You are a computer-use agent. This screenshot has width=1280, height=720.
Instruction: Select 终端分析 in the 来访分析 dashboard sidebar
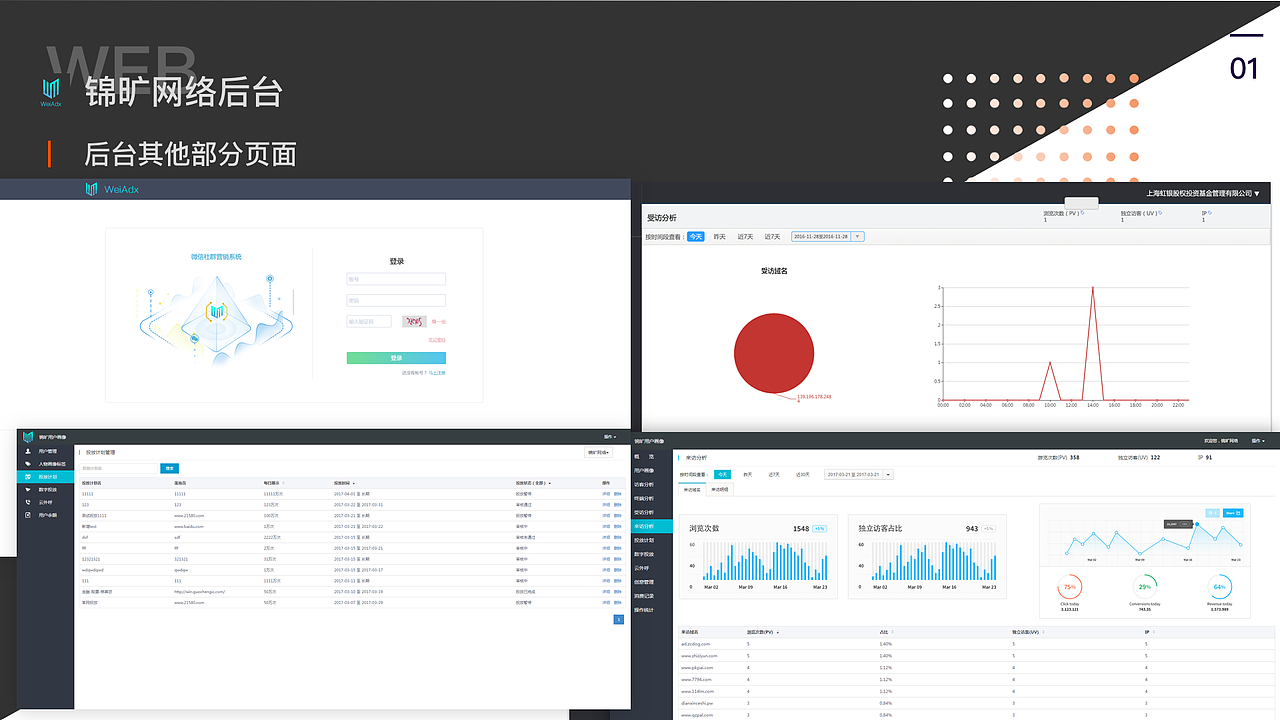[644, 498]
